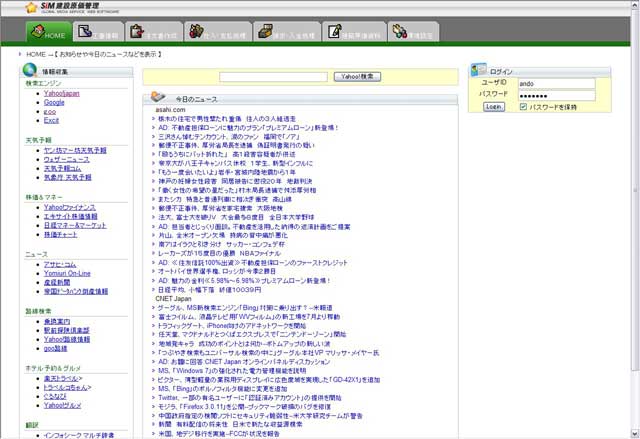Image resolution: width=640 pixels, height=439 pixels.
Task: Open the ウェザーニュース weather link
Action: click(x=66, y=159)
